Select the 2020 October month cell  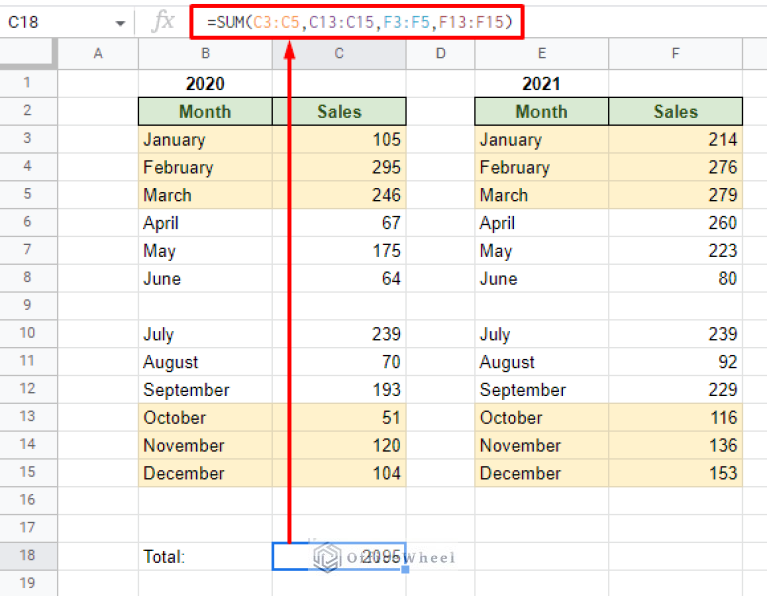click(x=205, y=418)
